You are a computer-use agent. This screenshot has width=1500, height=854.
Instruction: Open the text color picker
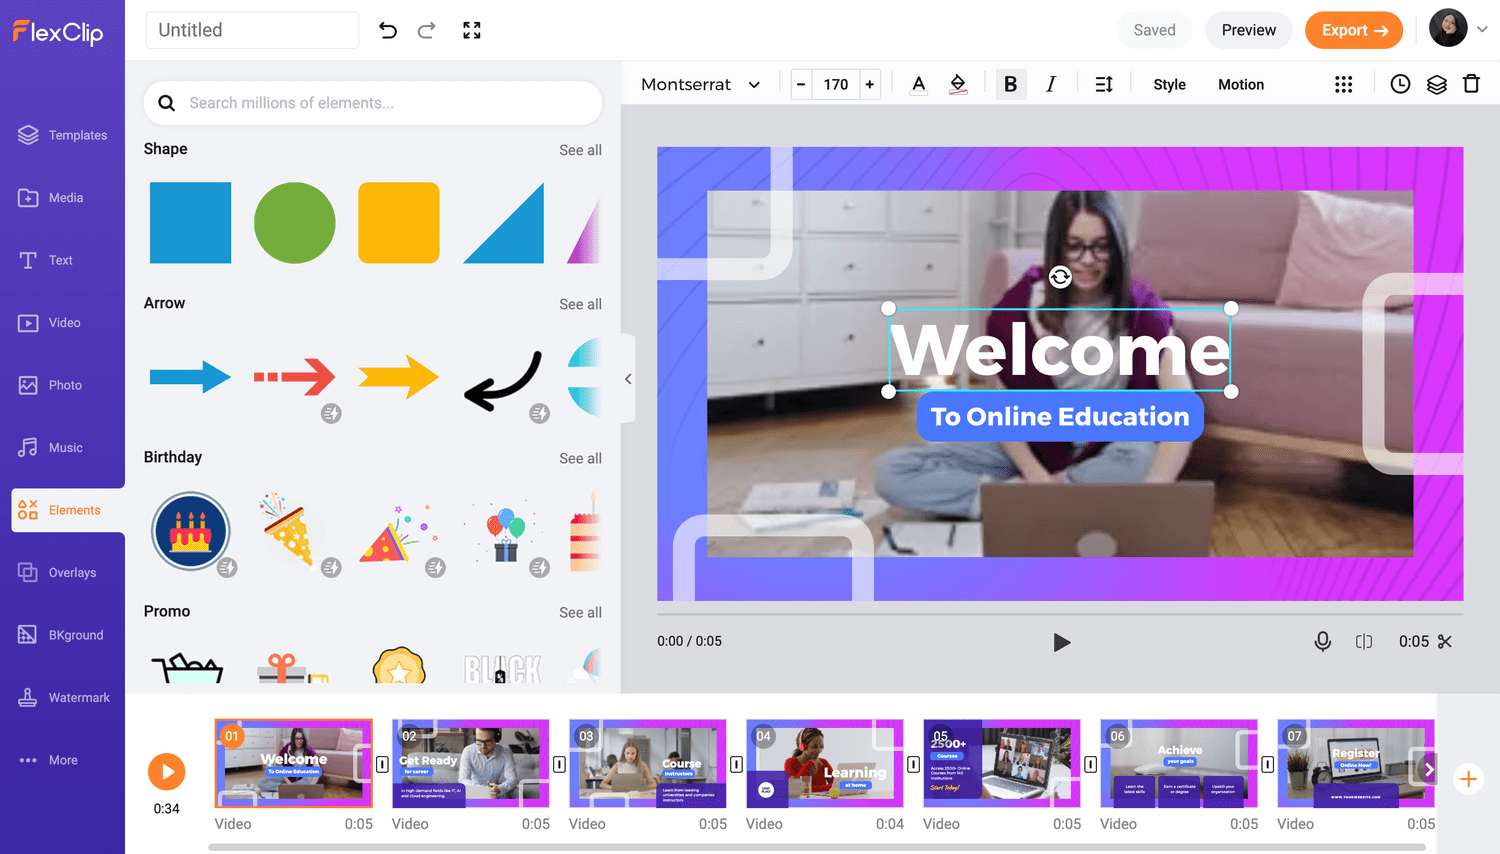918,84
